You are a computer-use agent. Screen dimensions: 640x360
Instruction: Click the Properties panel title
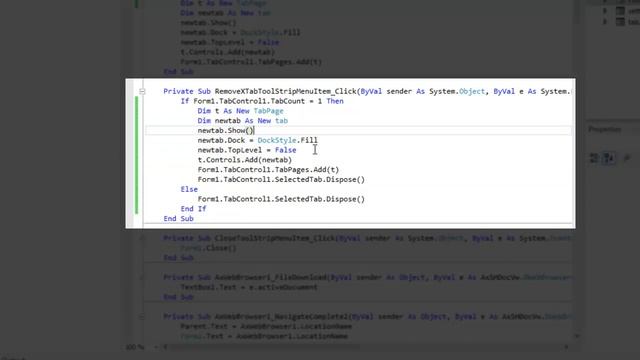[605, 129]
